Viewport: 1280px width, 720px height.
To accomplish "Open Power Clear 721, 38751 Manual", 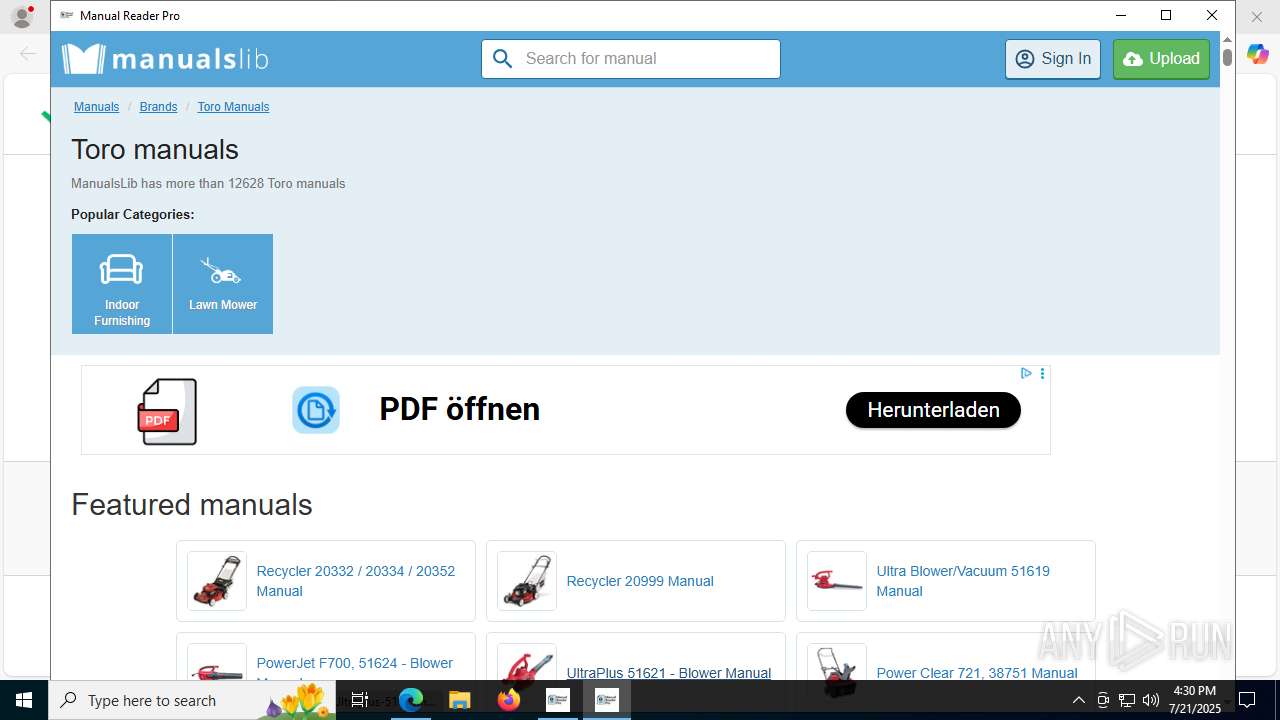I will [x=977, y=673].
